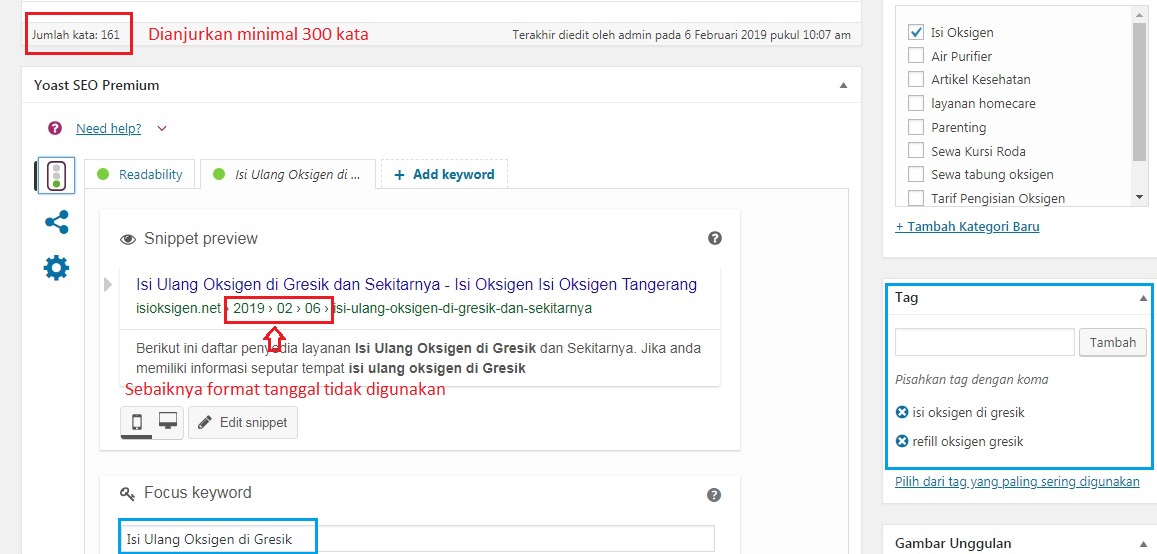
Task: Check the Air Purifier category
Action: point(916,56)
